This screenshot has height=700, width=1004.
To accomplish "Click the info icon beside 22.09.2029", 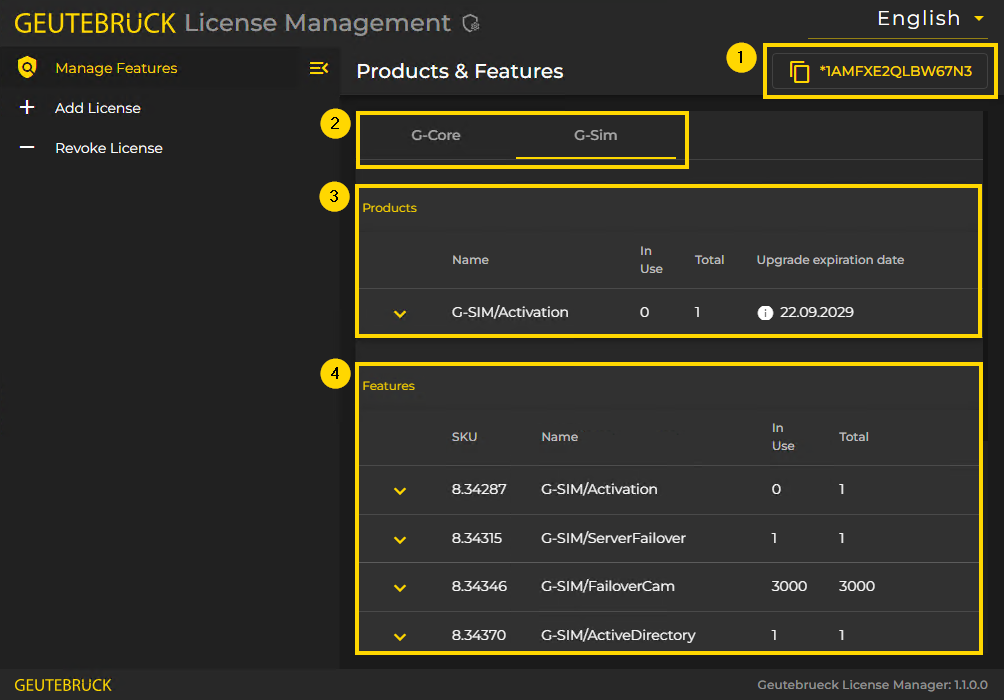I will 765,313.
